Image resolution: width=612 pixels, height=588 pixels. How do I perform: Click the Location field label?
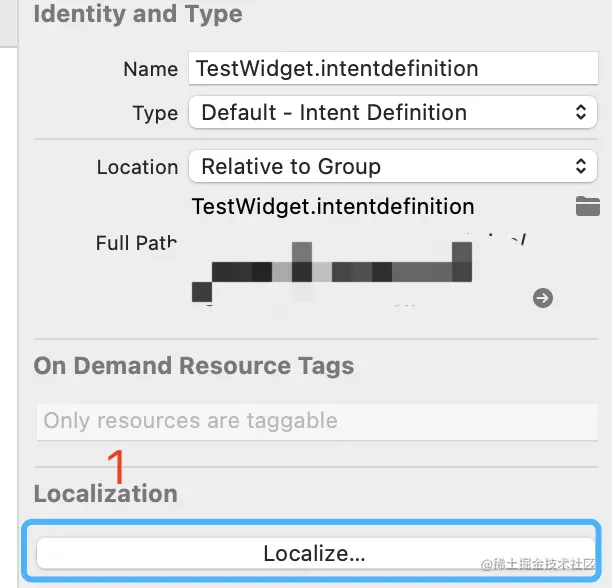point(138,167)
